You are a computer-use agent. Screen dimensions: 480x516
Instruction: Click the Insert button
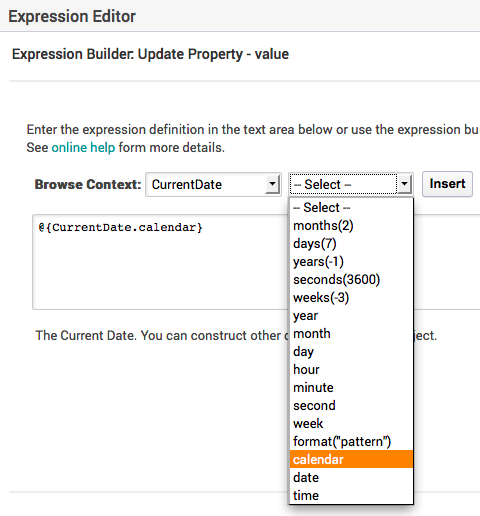[x=447, y=184]
